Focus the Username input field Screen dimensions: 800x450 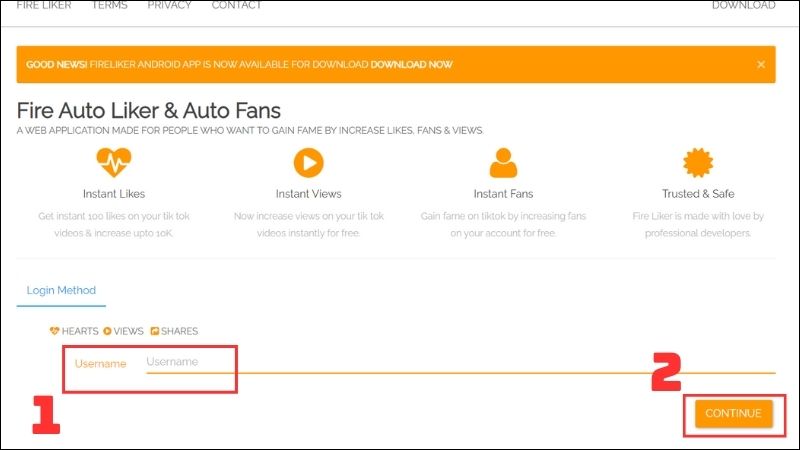click(460, 362)
